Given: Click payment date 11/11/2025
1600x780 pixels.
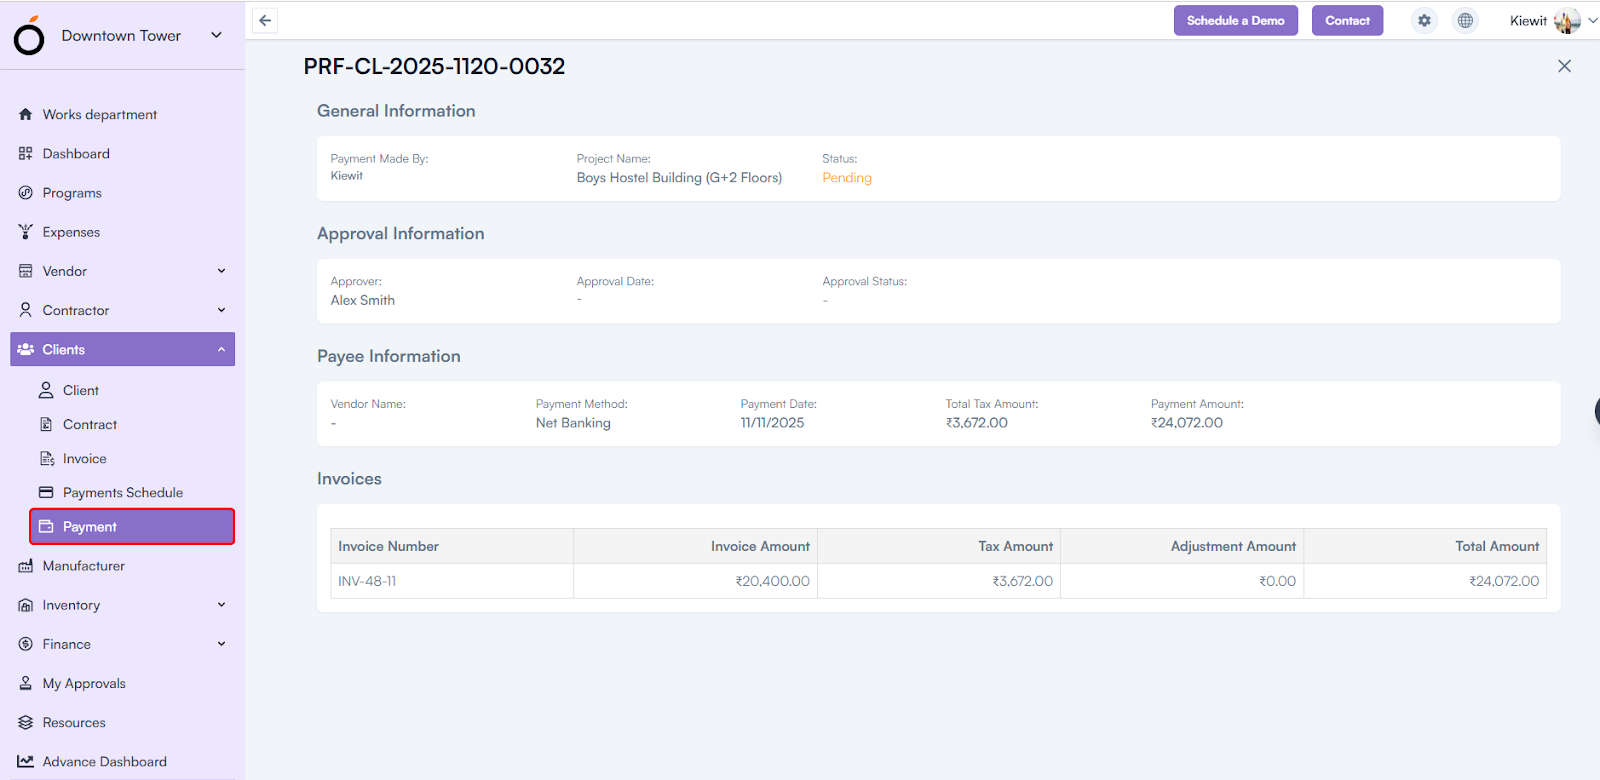Looking at the screenshot, I should pos(772,423).
